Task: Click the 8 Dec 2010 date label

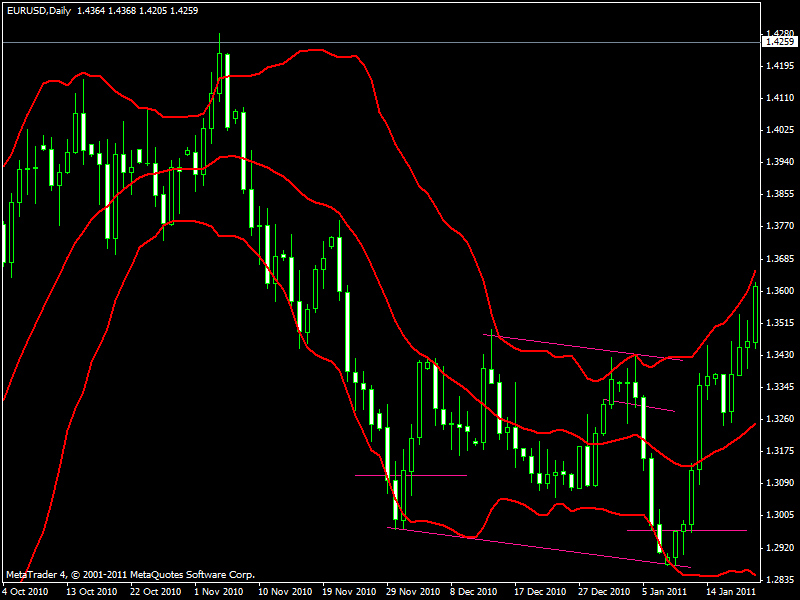Action: [x=473, y=591]
